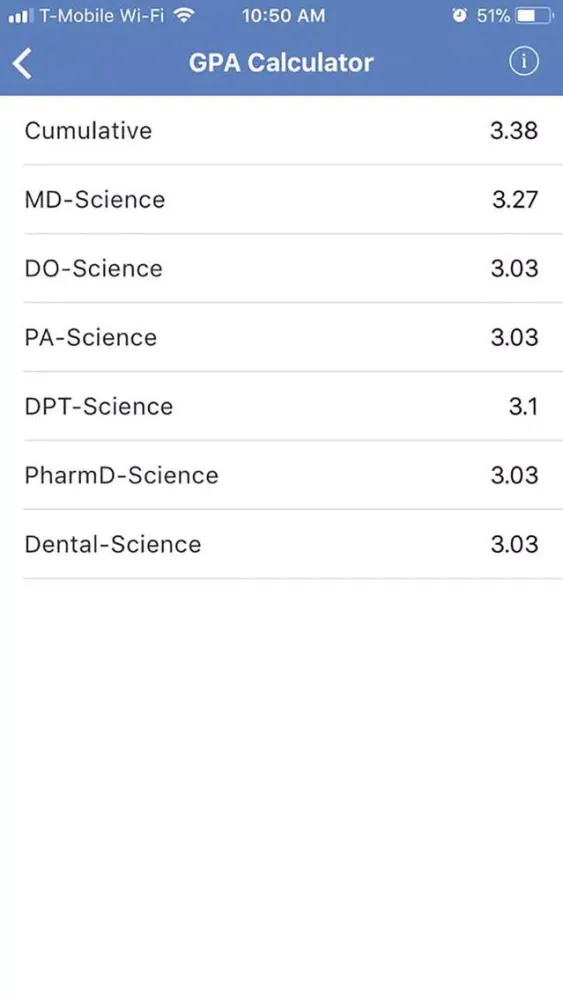Tap the 3.38 cumulative value
The width and height of the screenshot is (563, 1000).
[x=514, y=131]
